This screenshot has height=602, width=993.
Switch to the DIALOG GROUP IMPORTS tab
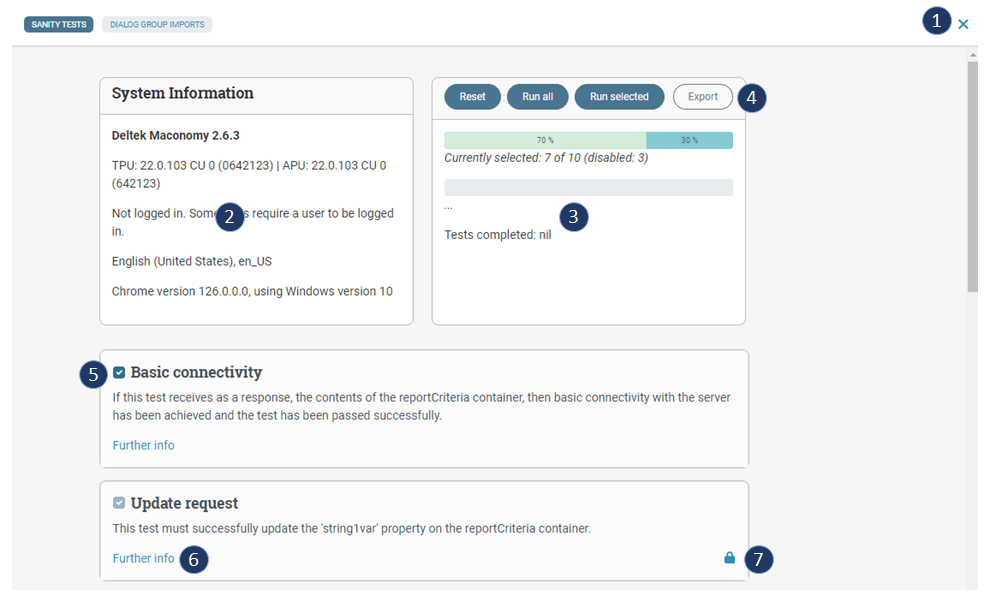click(156, 23)
